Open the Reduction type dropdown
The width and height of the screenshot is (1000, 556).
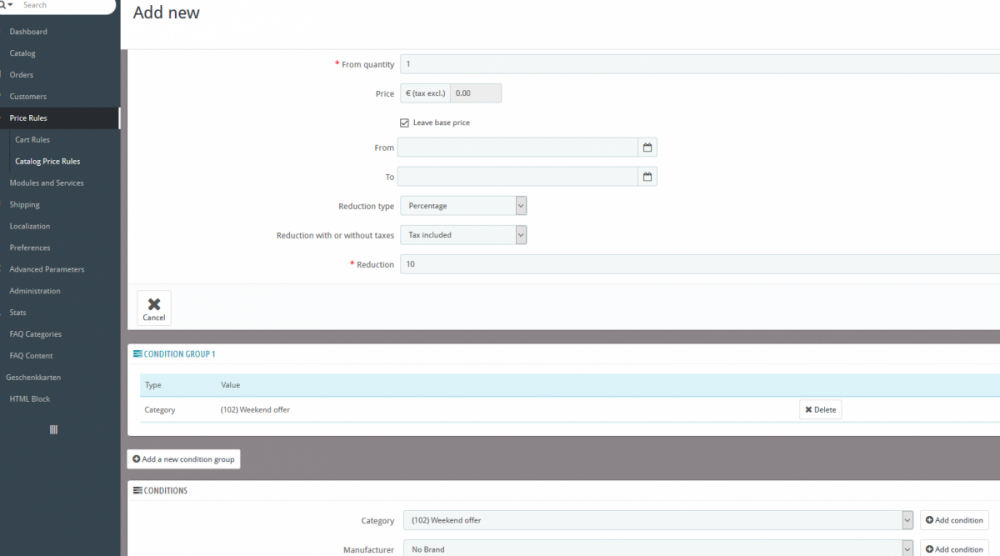(x=463, y=206)
